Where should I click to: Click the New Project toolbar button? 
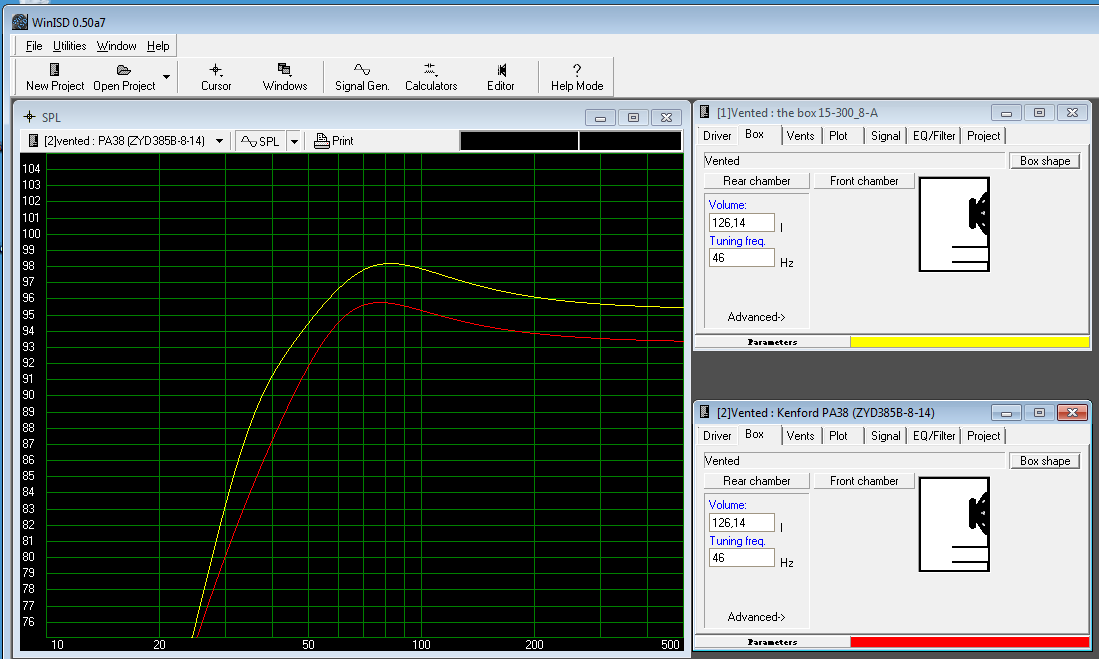(55, 77)
